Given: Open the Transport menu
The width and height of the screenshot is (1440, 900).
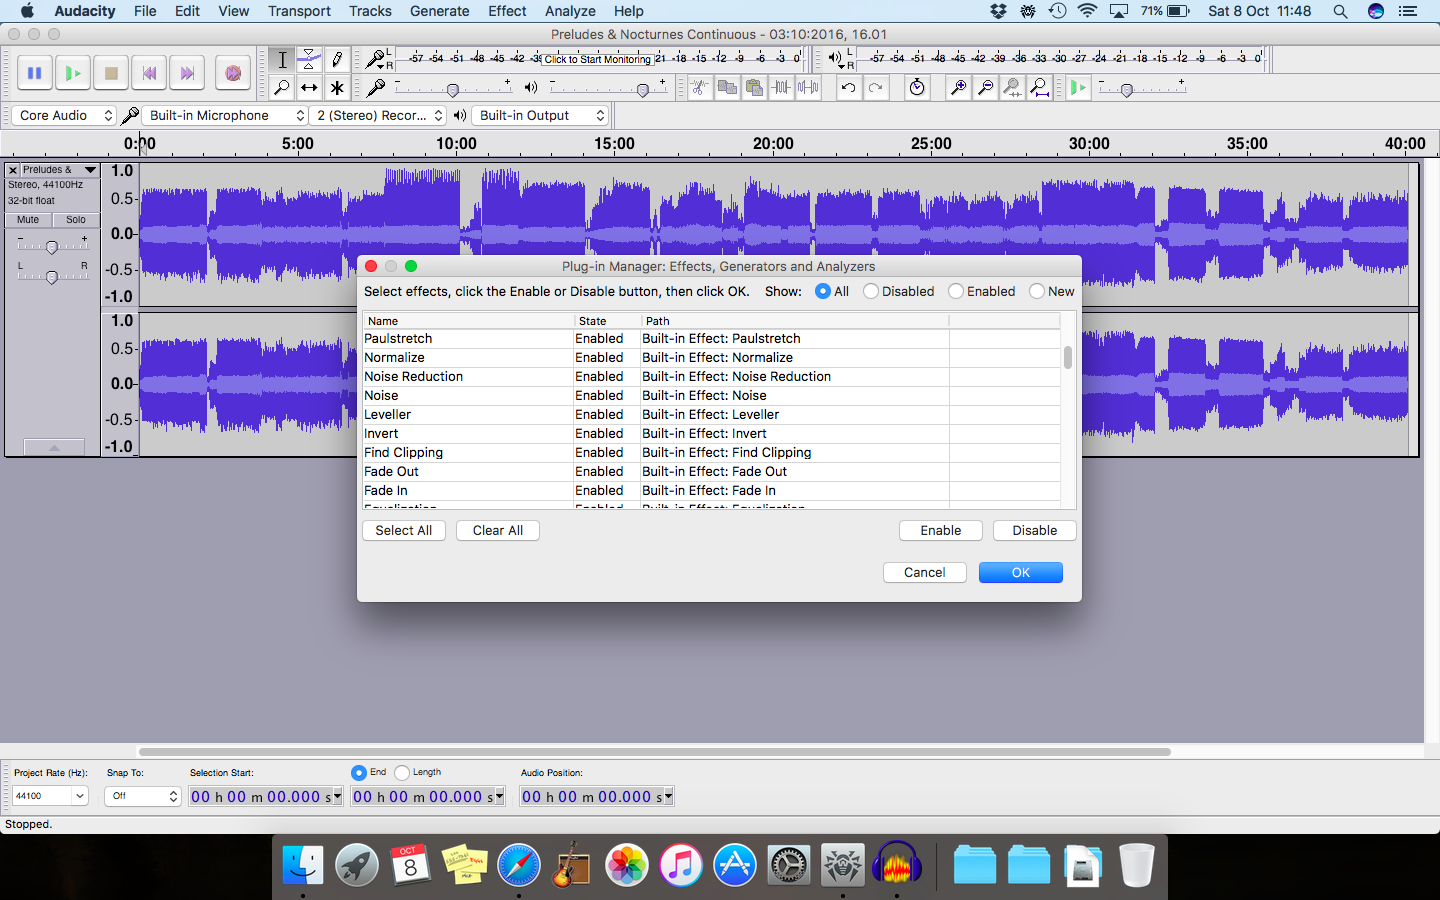Looking at the screenshot, I should click(299, 11).
